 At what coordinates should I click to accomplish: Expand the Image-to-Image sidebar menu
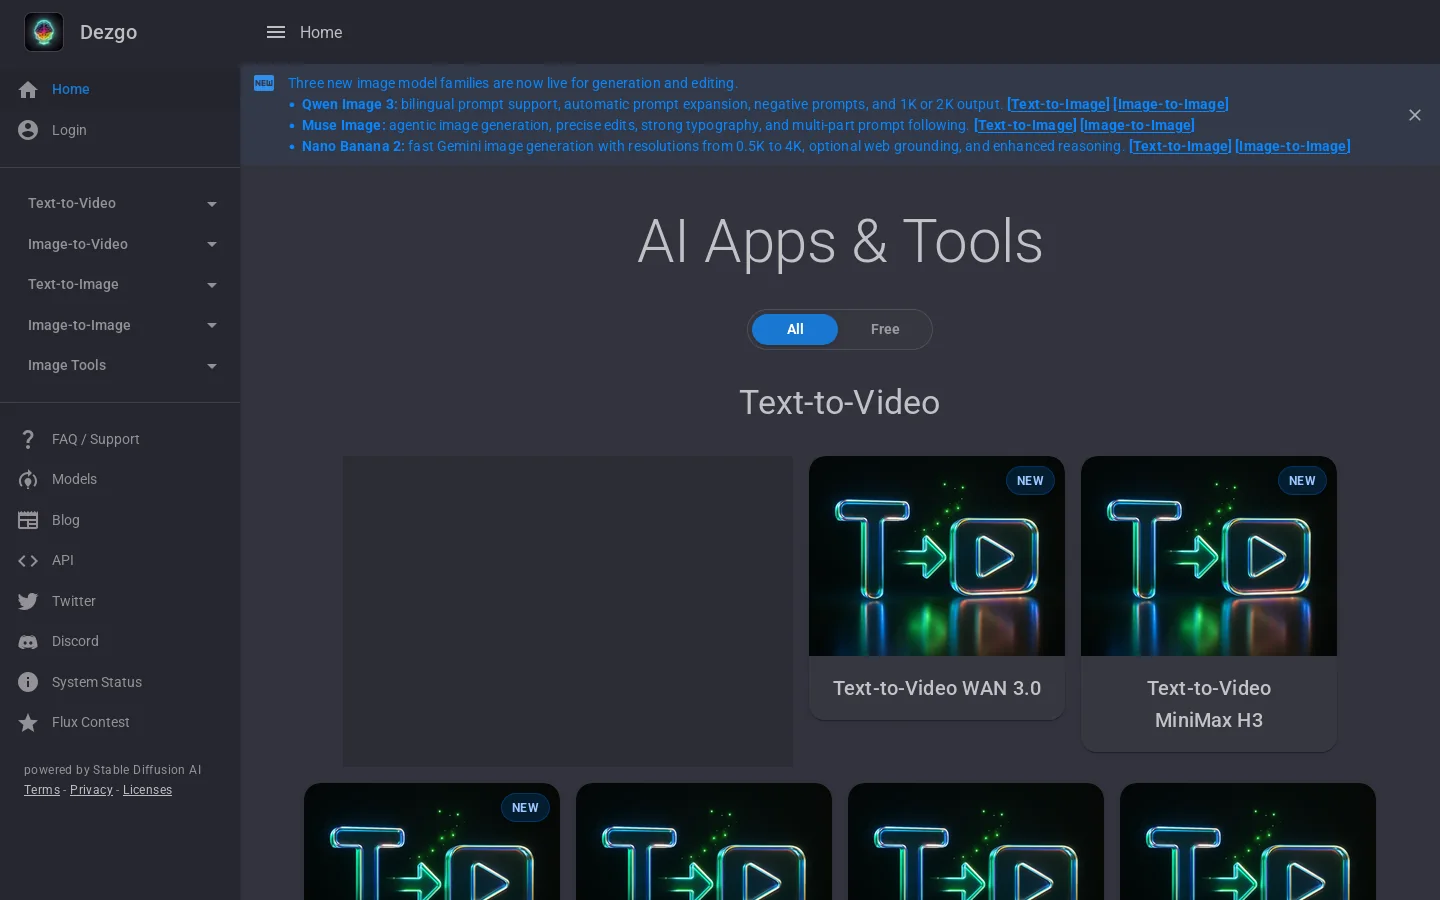(120, 325)
